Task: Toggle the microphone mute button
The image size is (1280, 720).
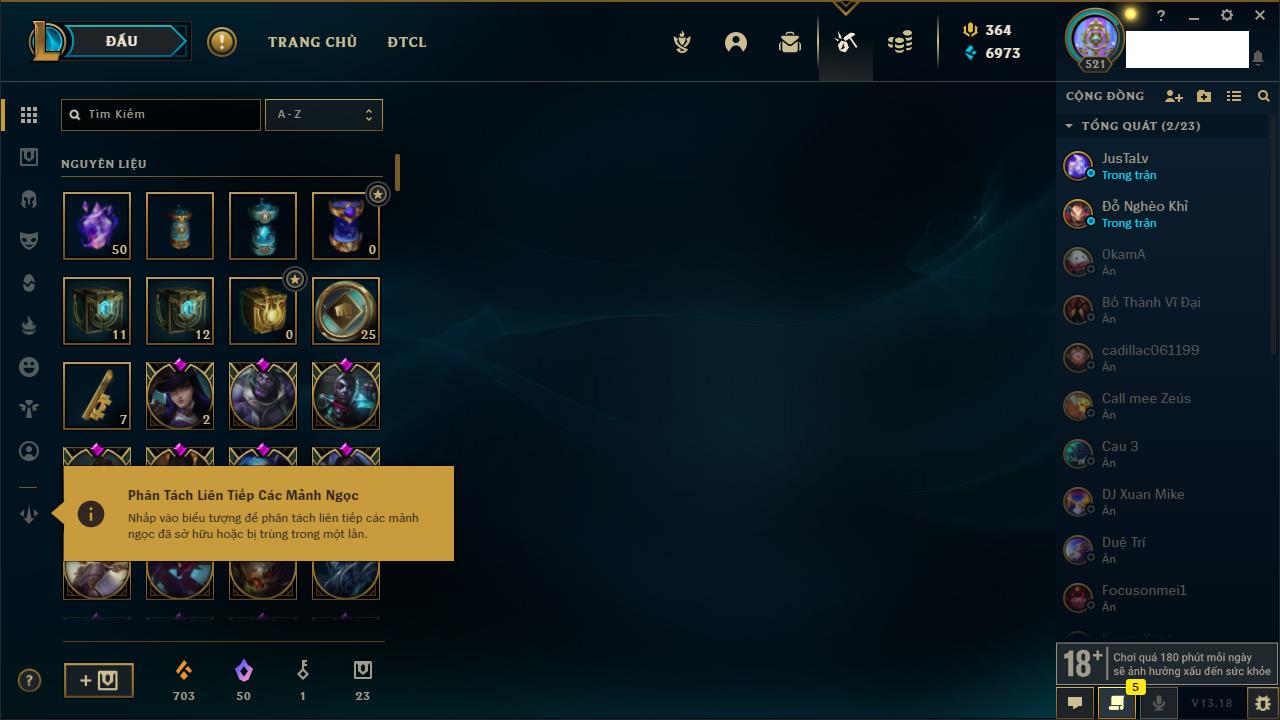Action: 1158,703
